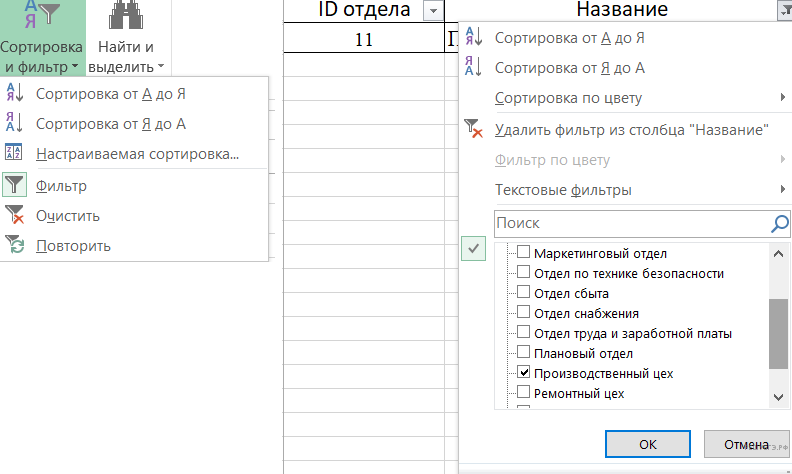The image size is (792, 474).
Task: Enable the Отдел сбыта checkbox
Action: point(523,294)
